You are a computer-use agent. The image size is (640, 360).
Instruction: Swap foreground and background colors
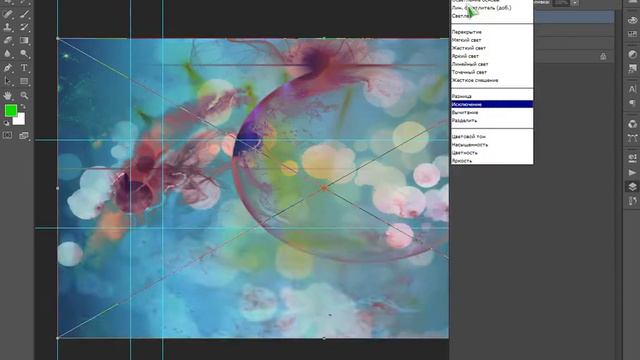[x=23, y=107]
